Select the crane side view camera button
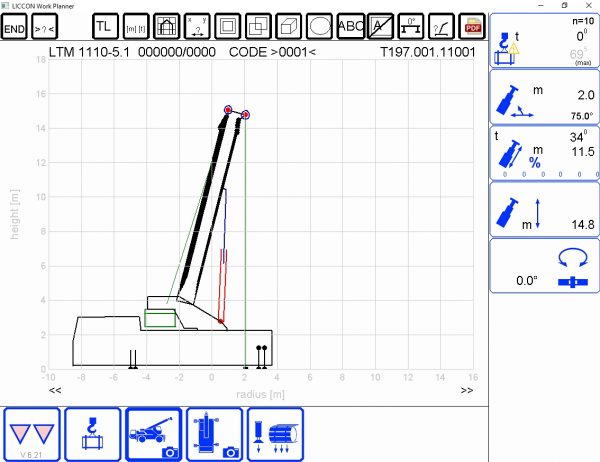 tap(153, 434)
